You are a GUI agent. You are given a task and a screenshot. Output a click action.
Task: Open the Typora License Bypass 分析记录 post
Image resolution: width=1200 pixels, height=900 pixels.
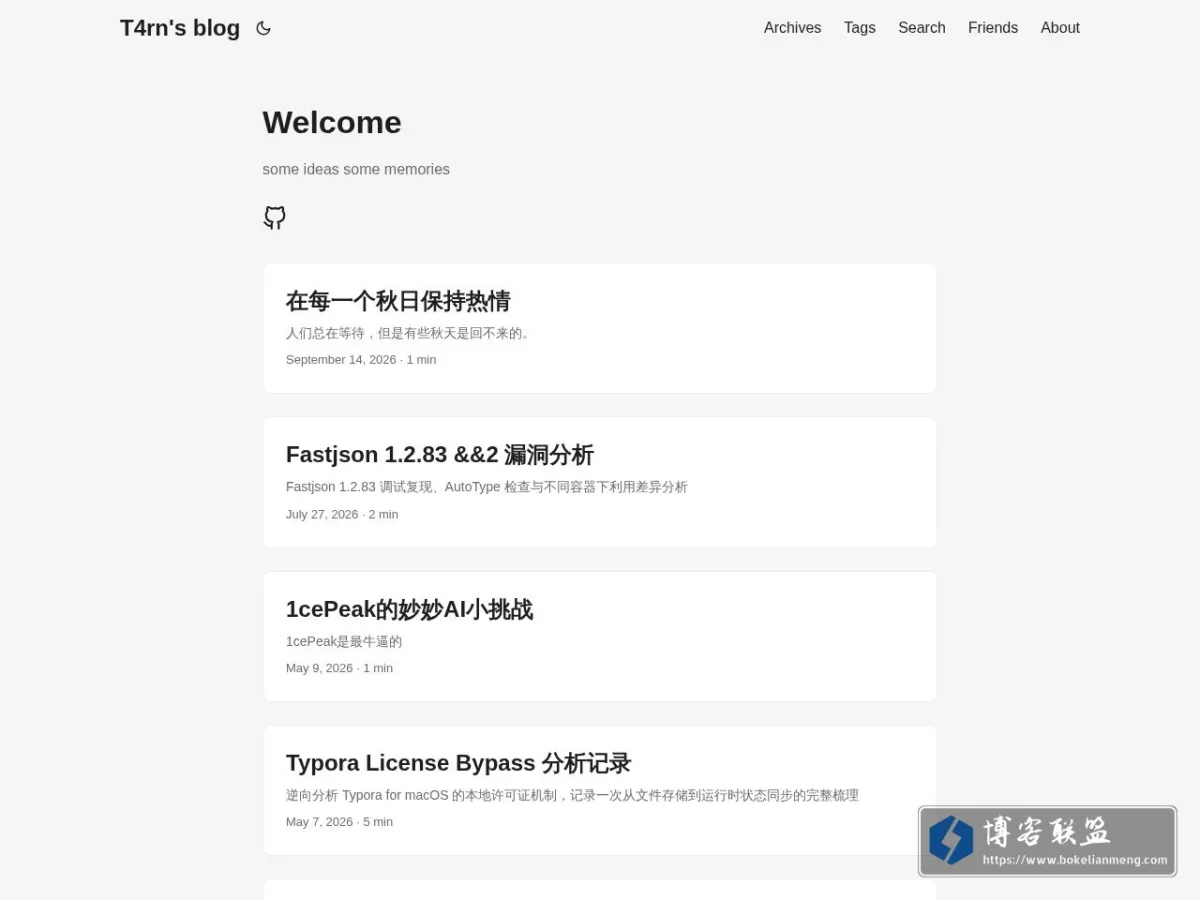(x=458, y=763)
